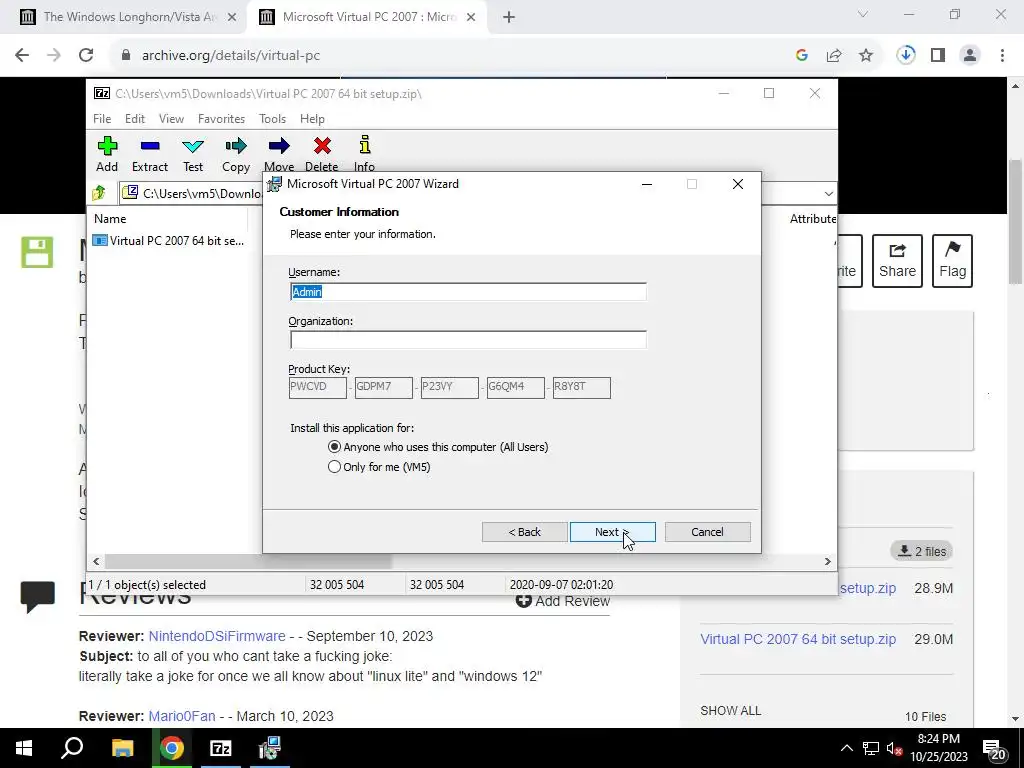Click the archive.org software floppy icon

(x=37, y=252)
